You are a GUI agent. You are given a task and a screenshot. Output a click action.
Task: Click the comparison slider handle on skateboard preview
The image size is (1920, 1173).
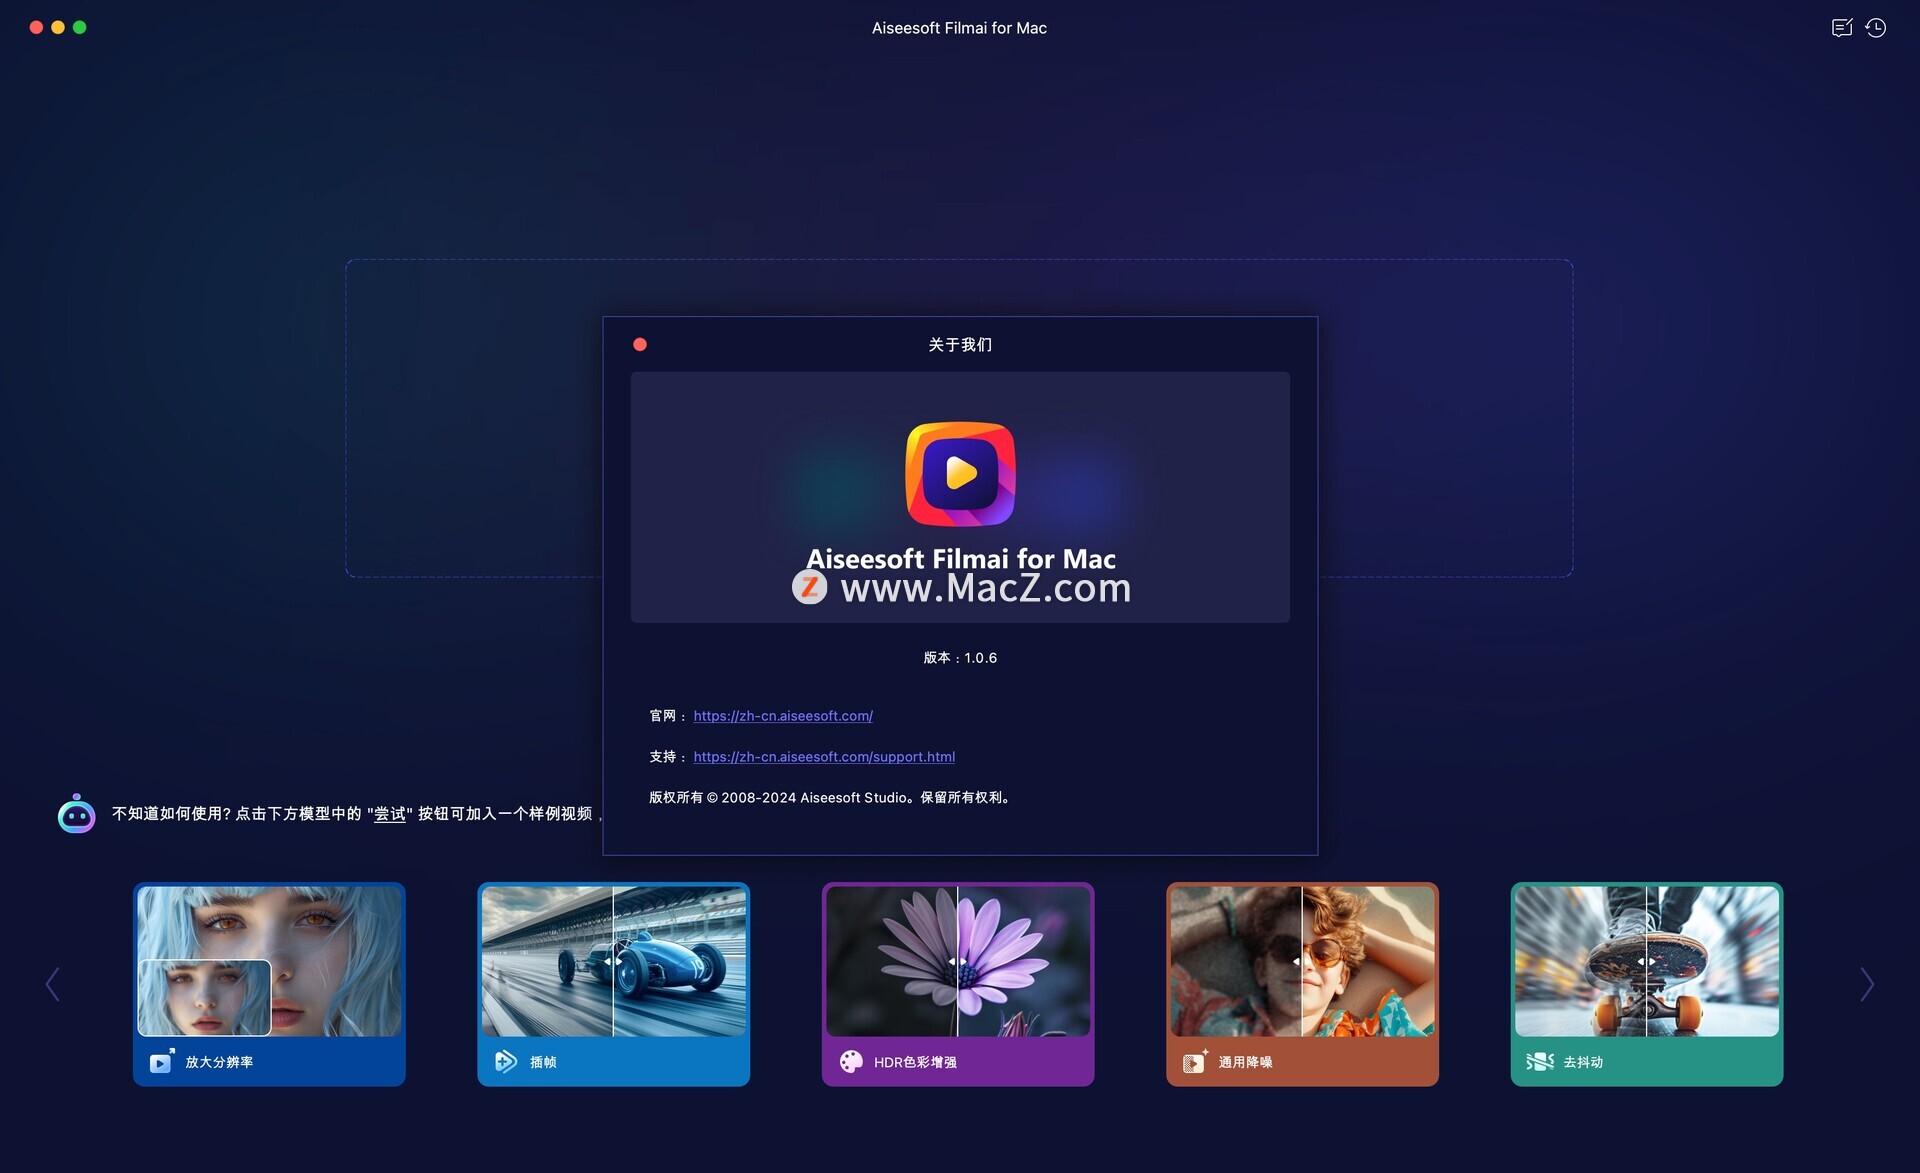(1646, 962)
